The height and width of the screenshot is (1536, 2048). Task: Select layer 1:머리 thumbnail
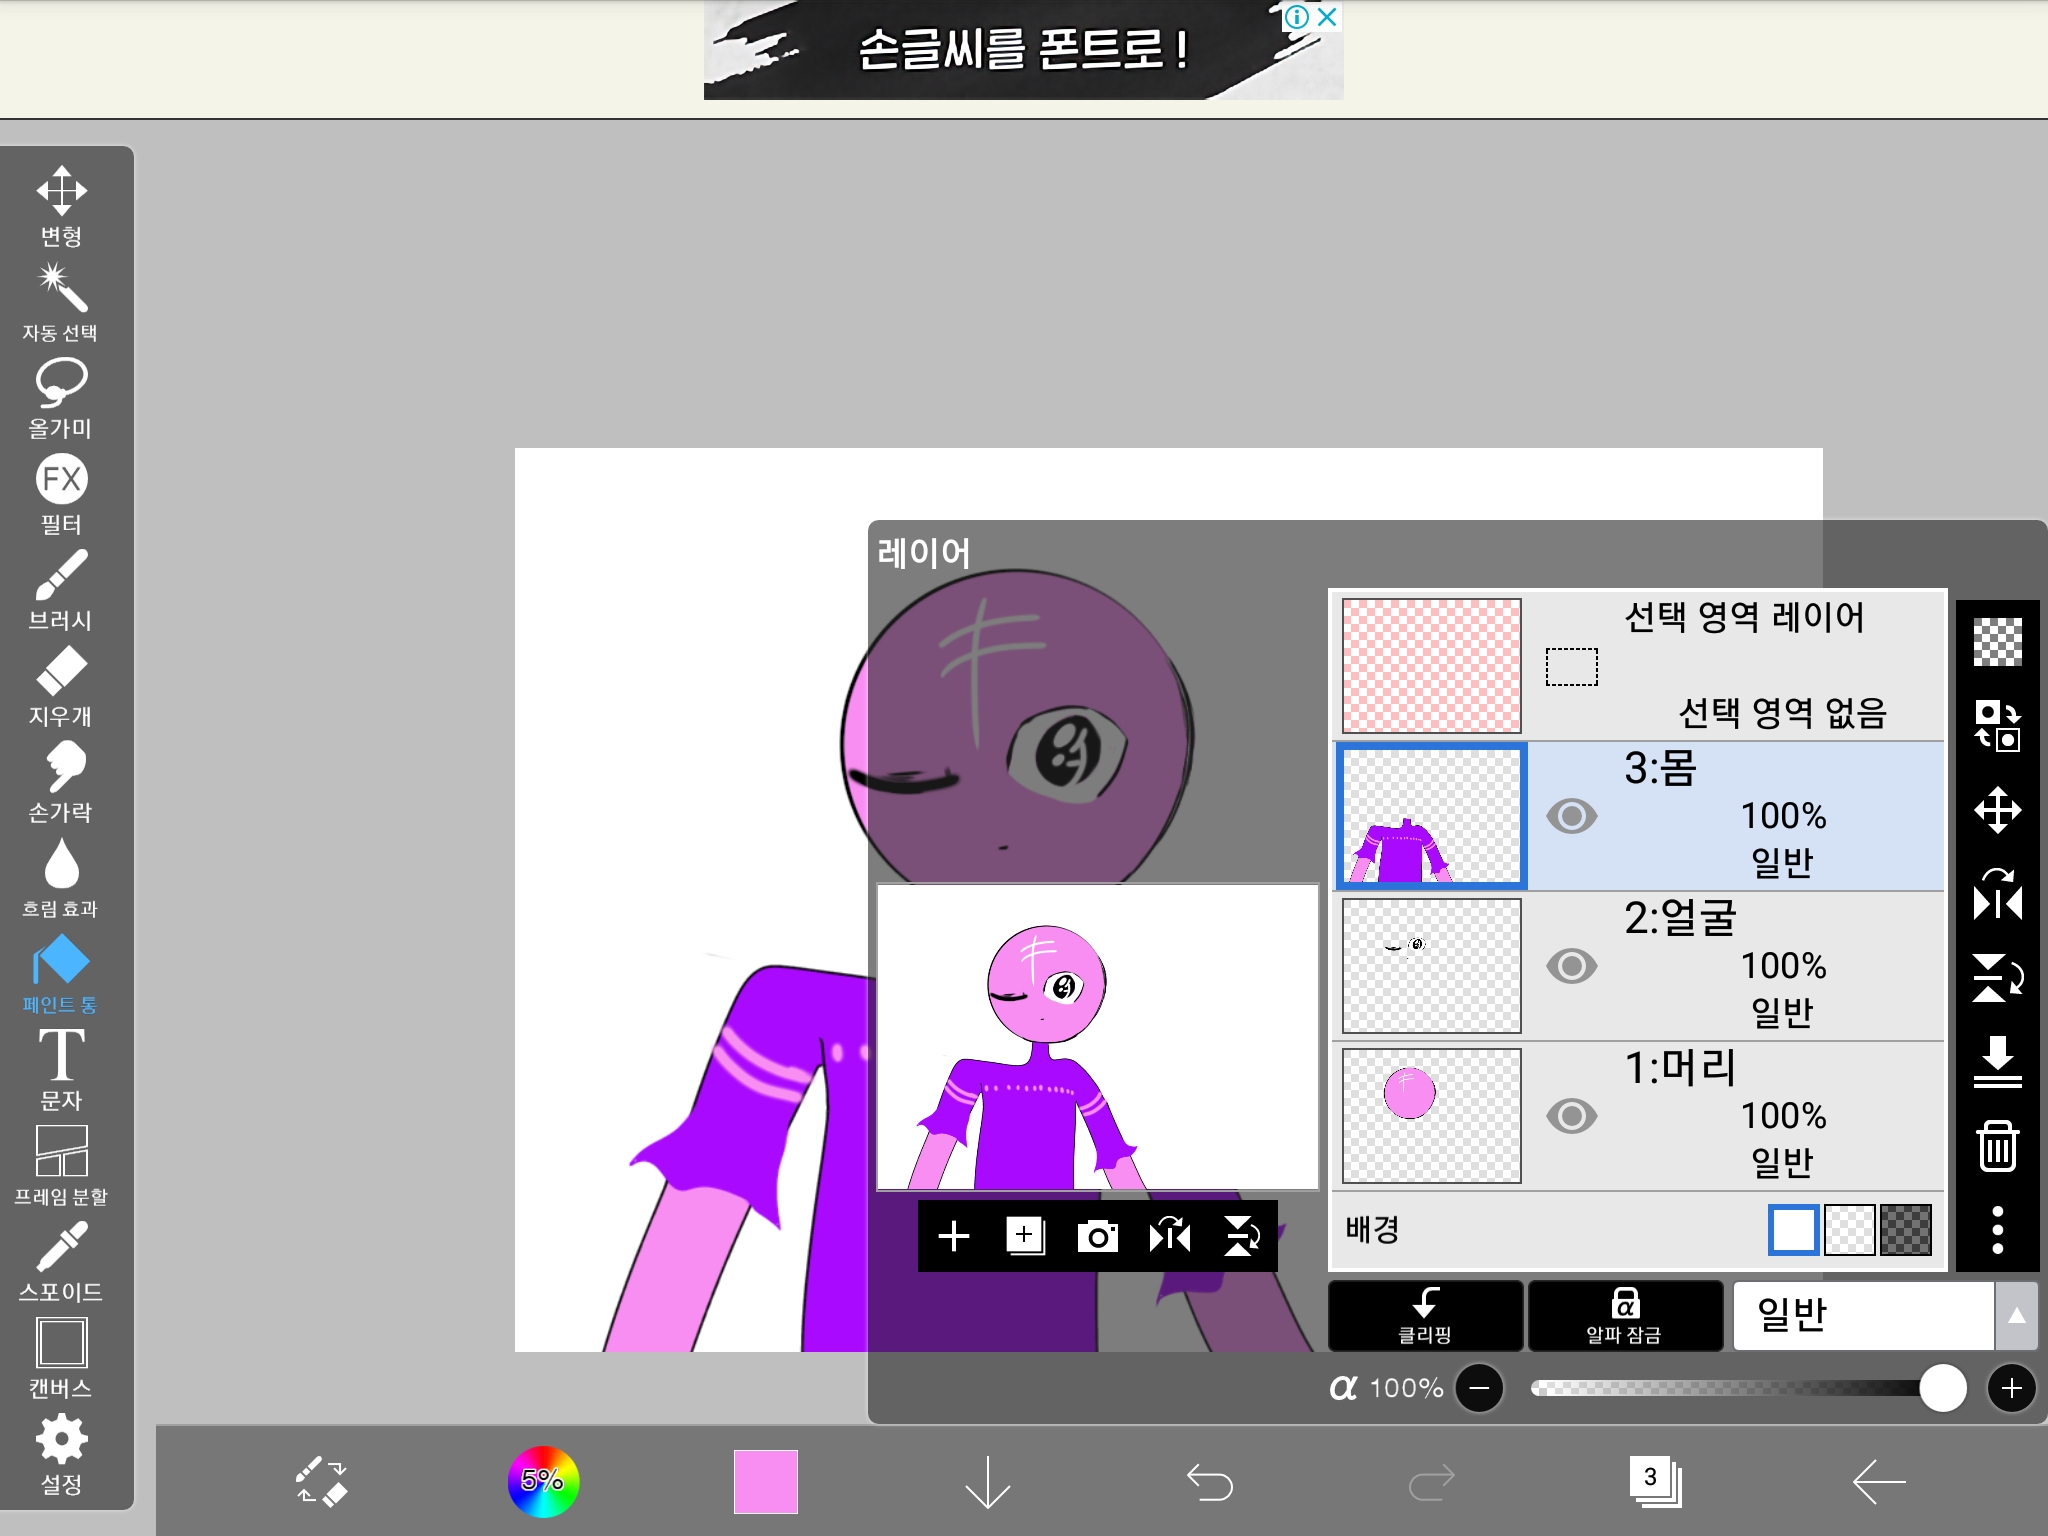[1432, 1116]
